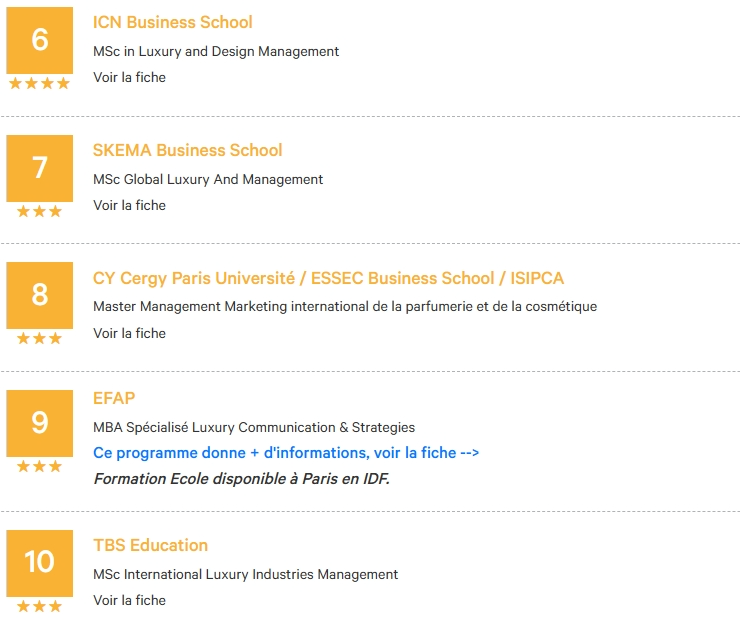Click Voir la fiche under CY Cergy Paris

[129, 333]
